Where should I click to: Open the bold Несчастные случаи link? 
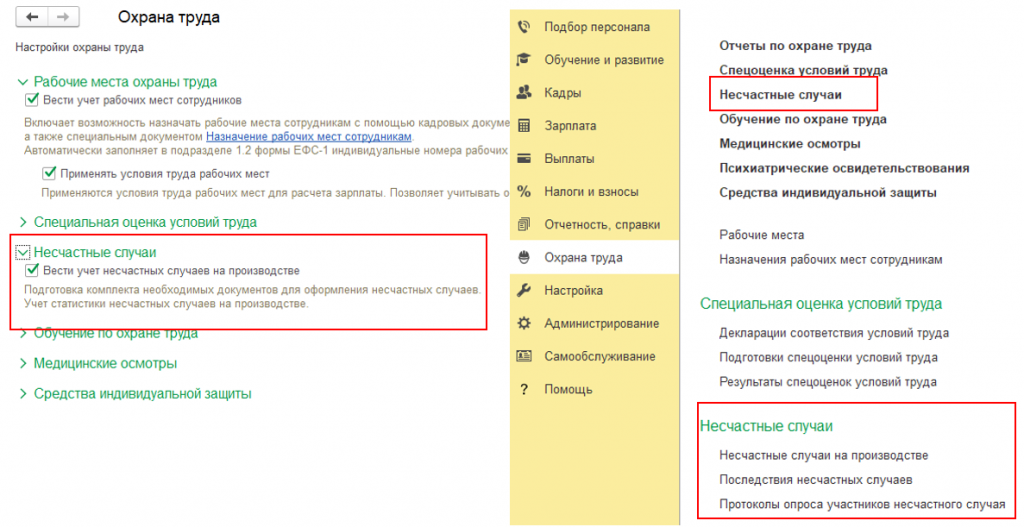[780, 95]
